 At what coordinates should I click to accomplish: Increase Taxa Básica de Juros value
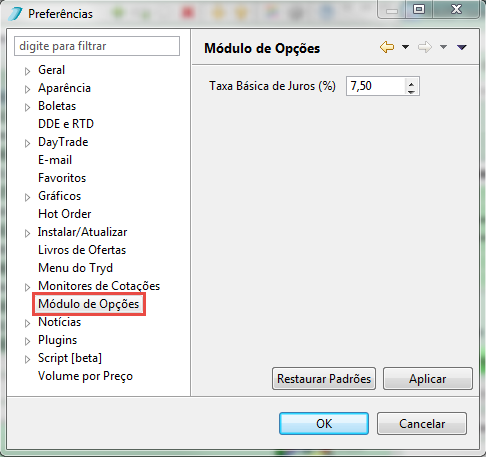coord(411,83)
